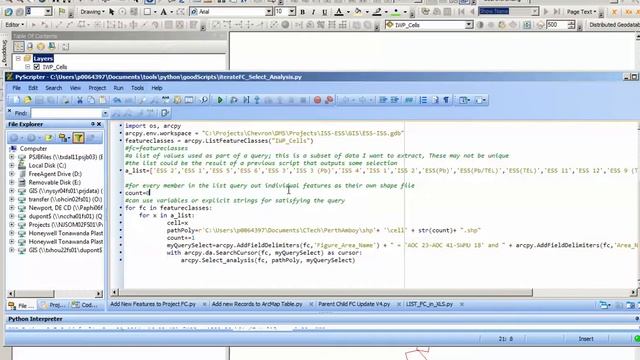Toggle special characters paragraph-mark icon

(x=446, y=100)
